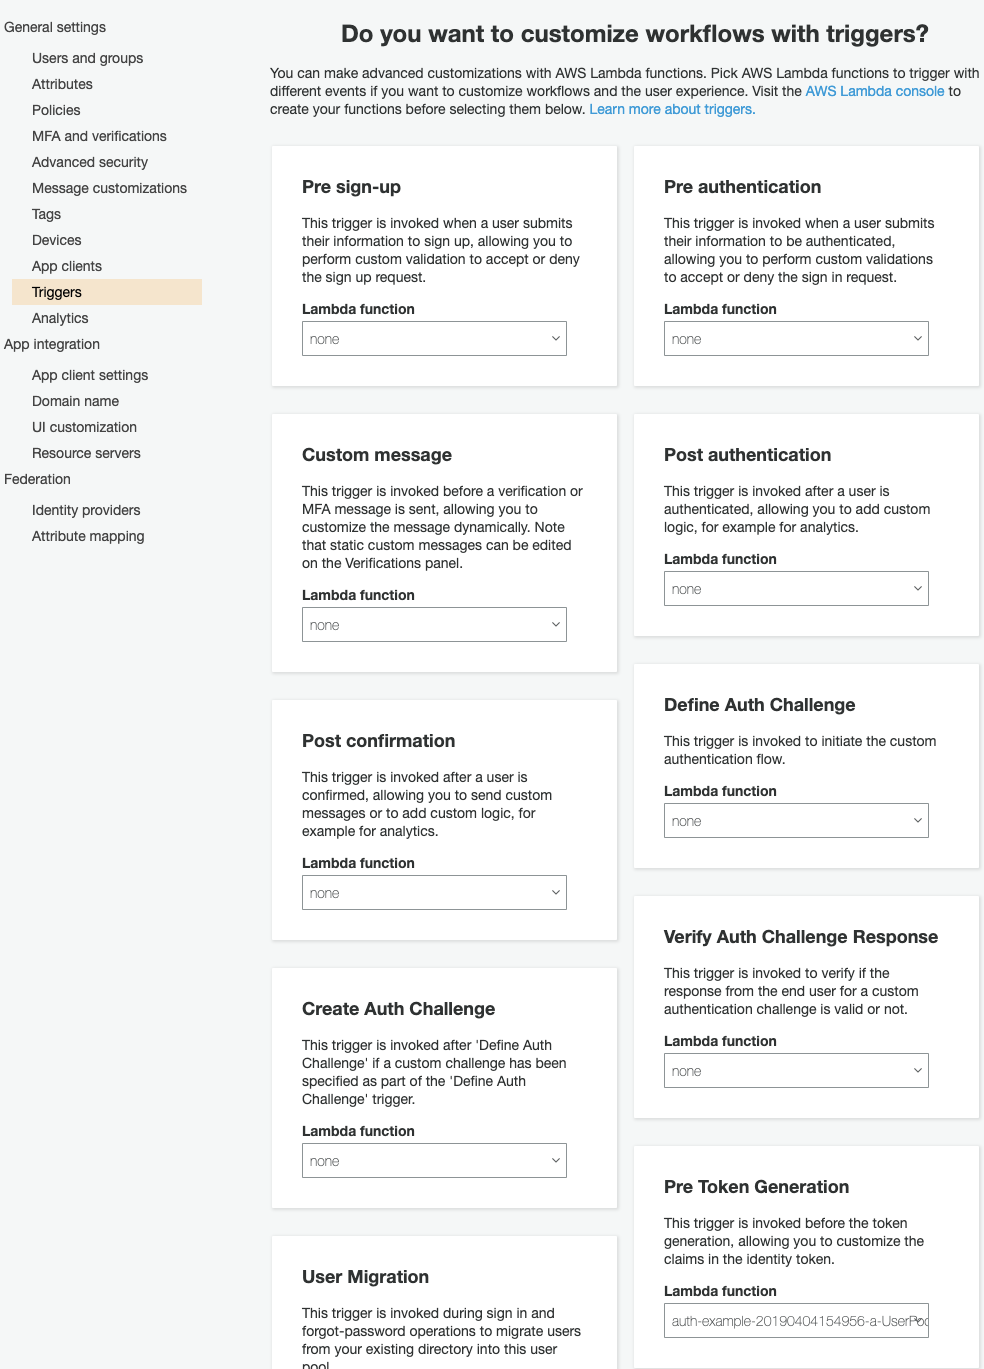The width and height of the screenshot is (984, 1369).
Task: Click the 'Do you want to customize workflows with triggers?' heading
Action: 635,34
